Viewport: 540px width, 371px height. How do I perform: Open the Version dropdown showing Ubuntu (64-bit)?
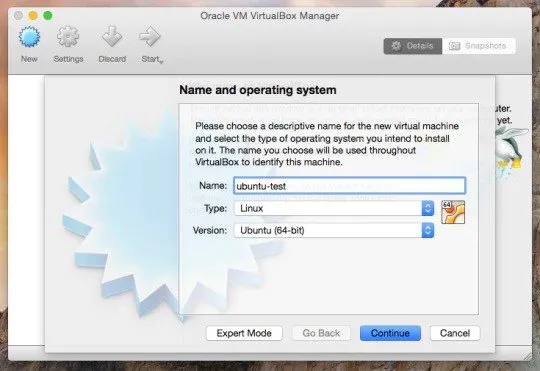(x=334, y=230)
